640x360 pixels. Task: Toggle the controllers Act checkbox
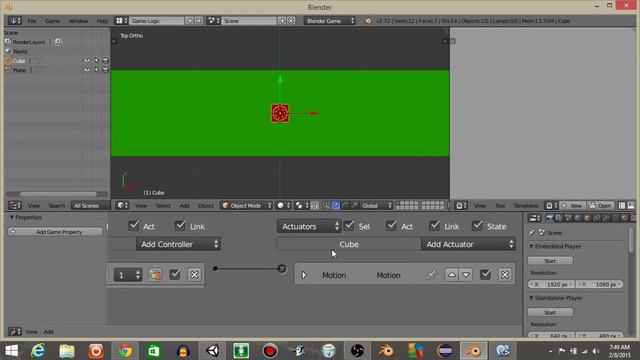pyautogui.click(x=133, y=225)
